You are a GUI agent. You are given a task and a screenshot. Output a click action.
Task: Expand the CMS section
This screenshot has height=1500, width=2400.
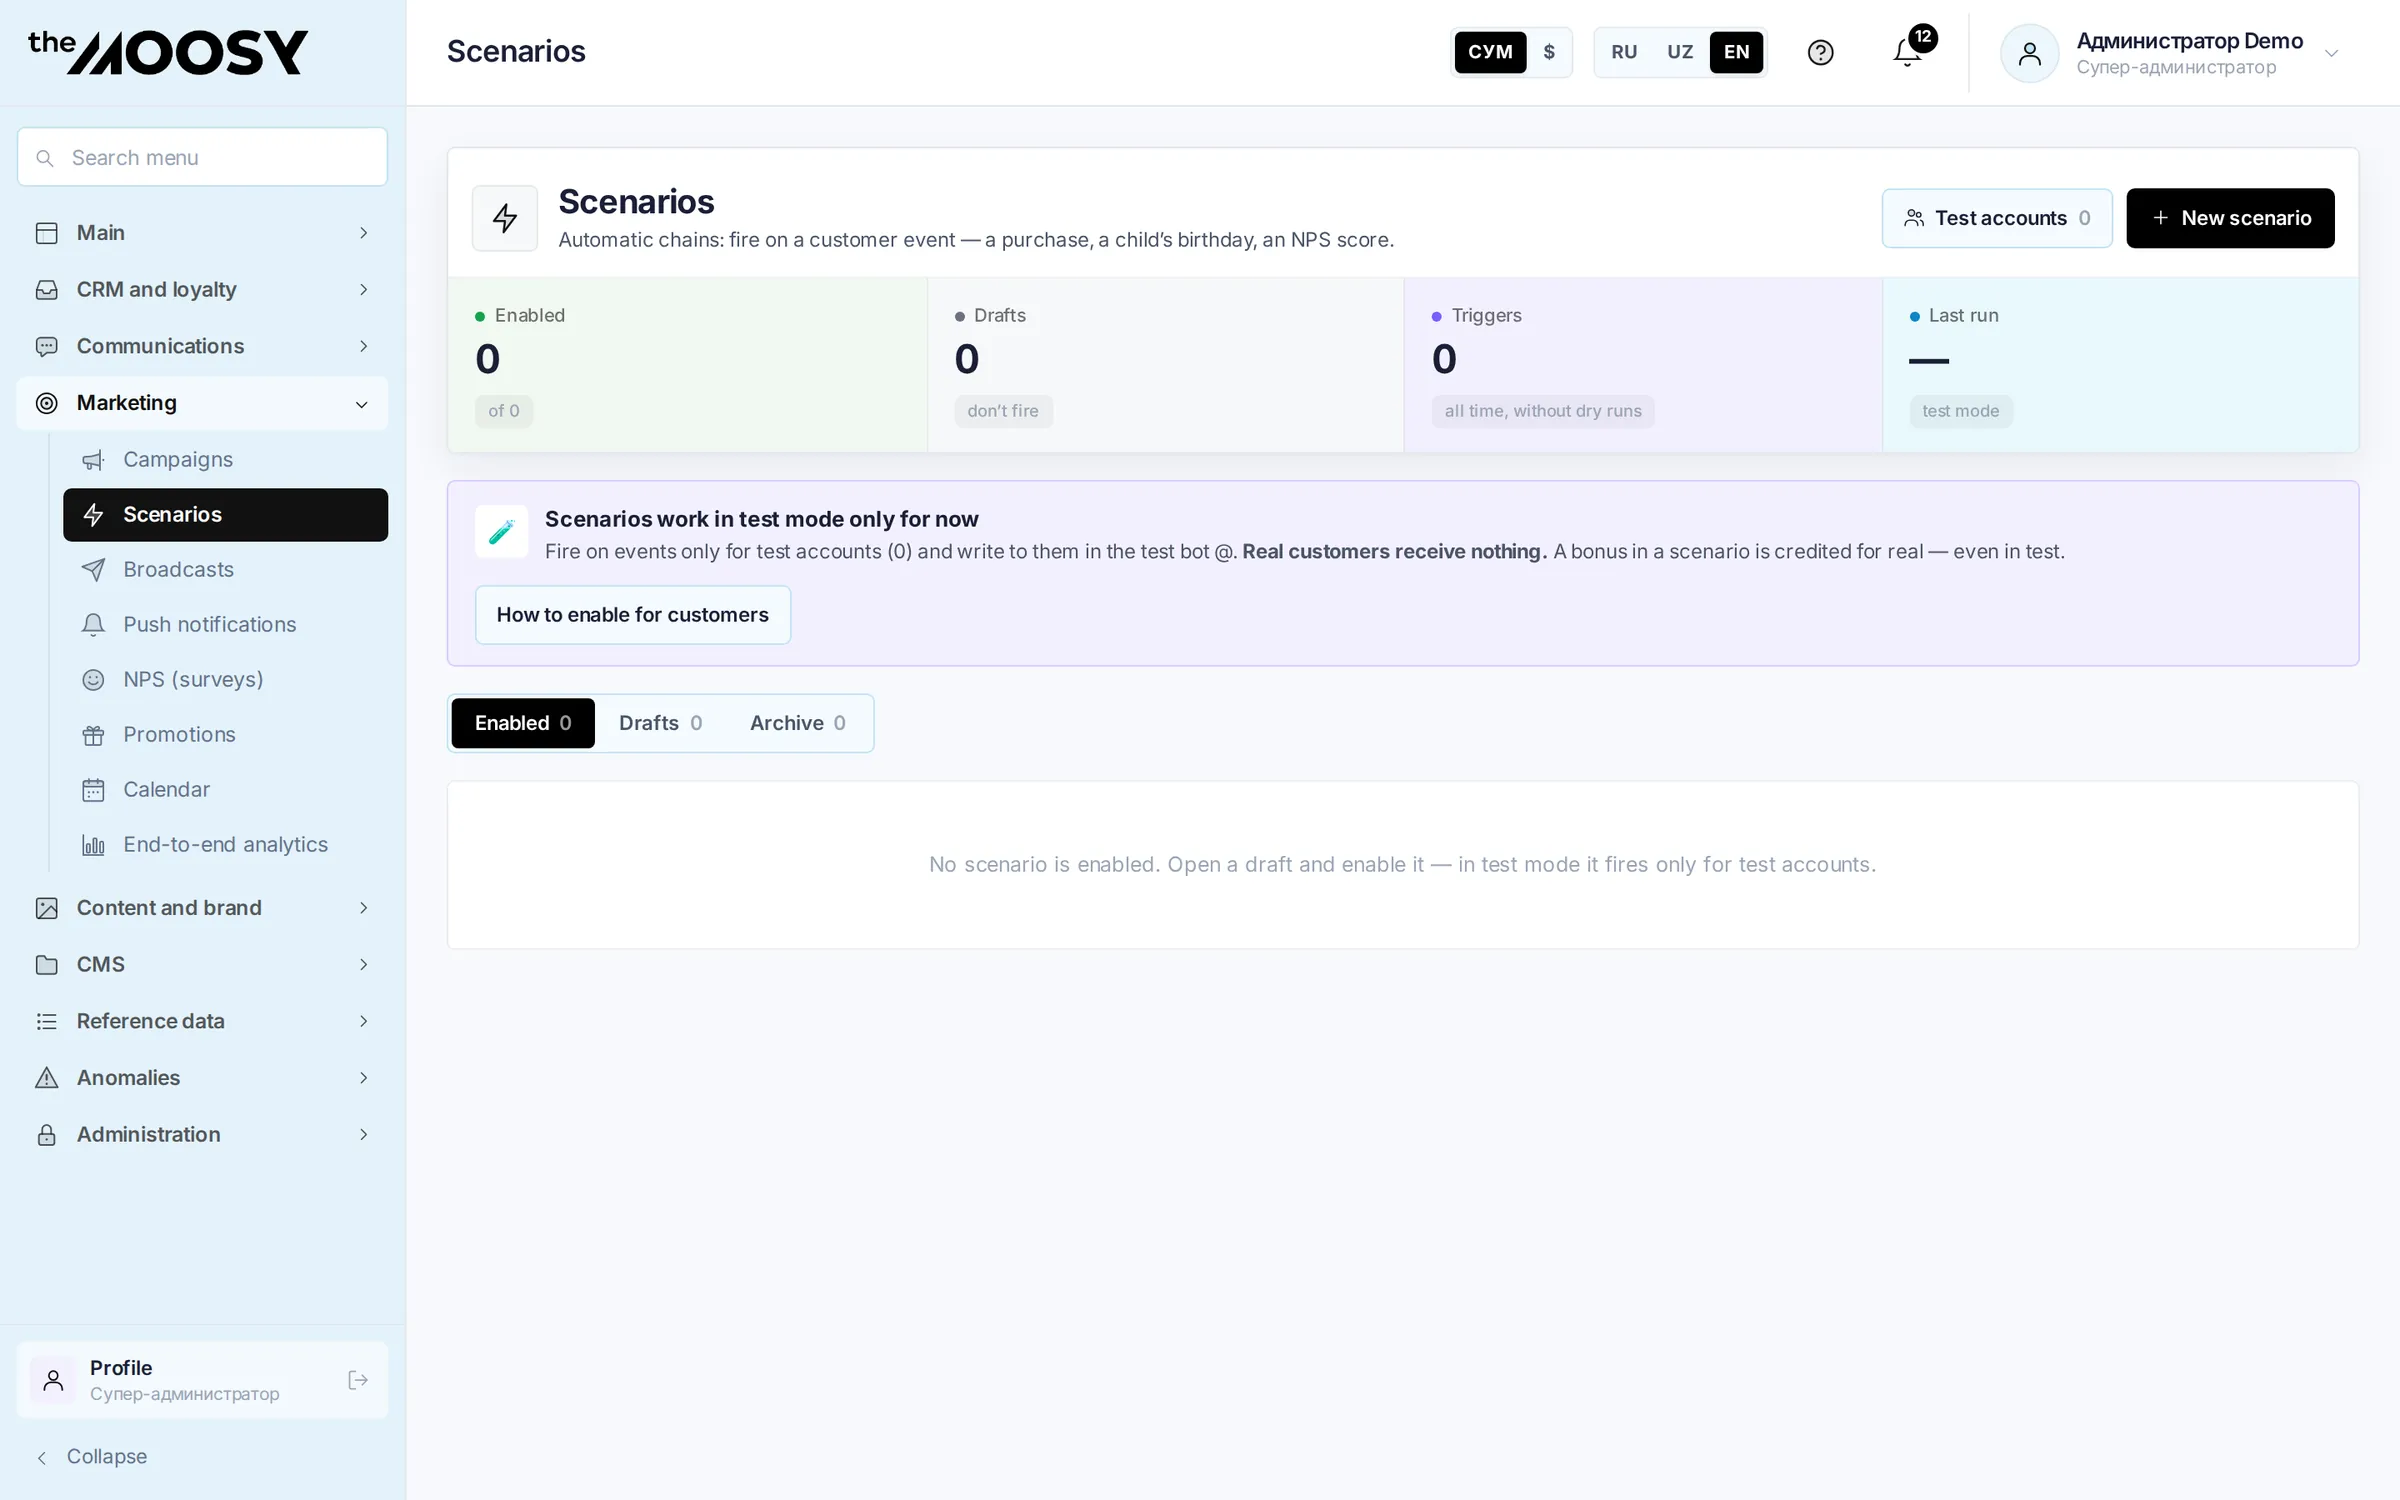pyautogui.click(x=202, y=965)
